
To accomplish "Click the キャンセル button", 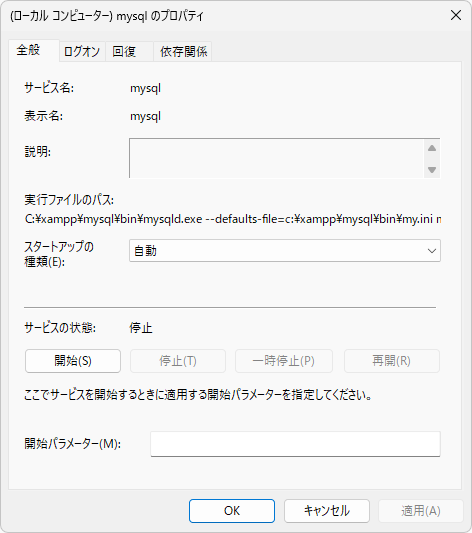I will (327, 511).
